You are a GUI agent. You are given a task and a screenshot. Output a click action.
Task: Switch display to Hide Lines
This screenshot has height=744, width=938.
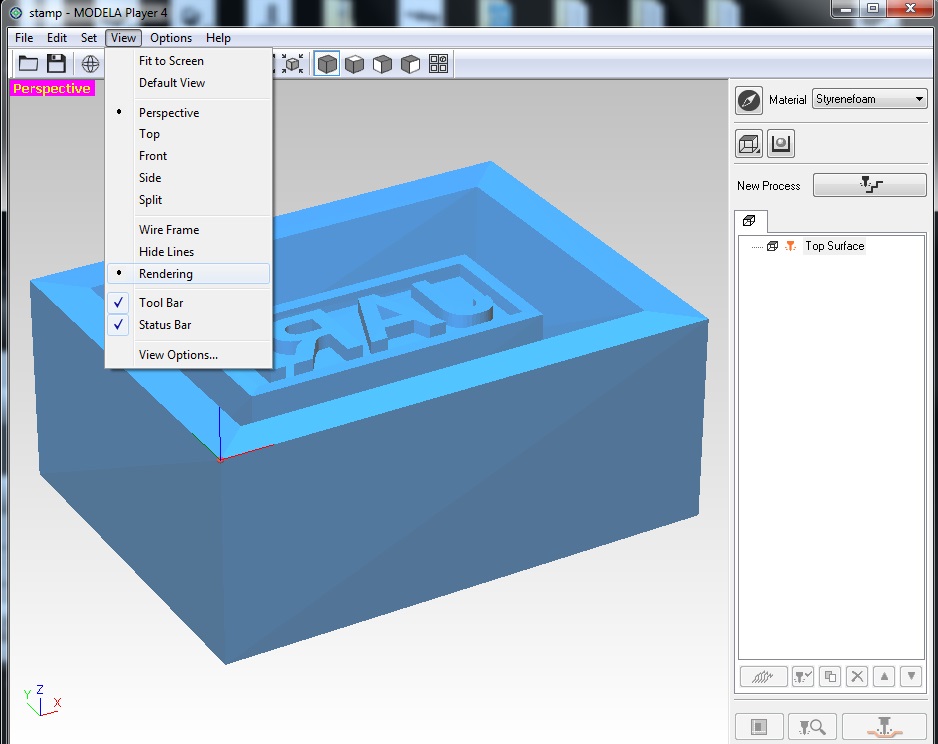click(188, 252)
